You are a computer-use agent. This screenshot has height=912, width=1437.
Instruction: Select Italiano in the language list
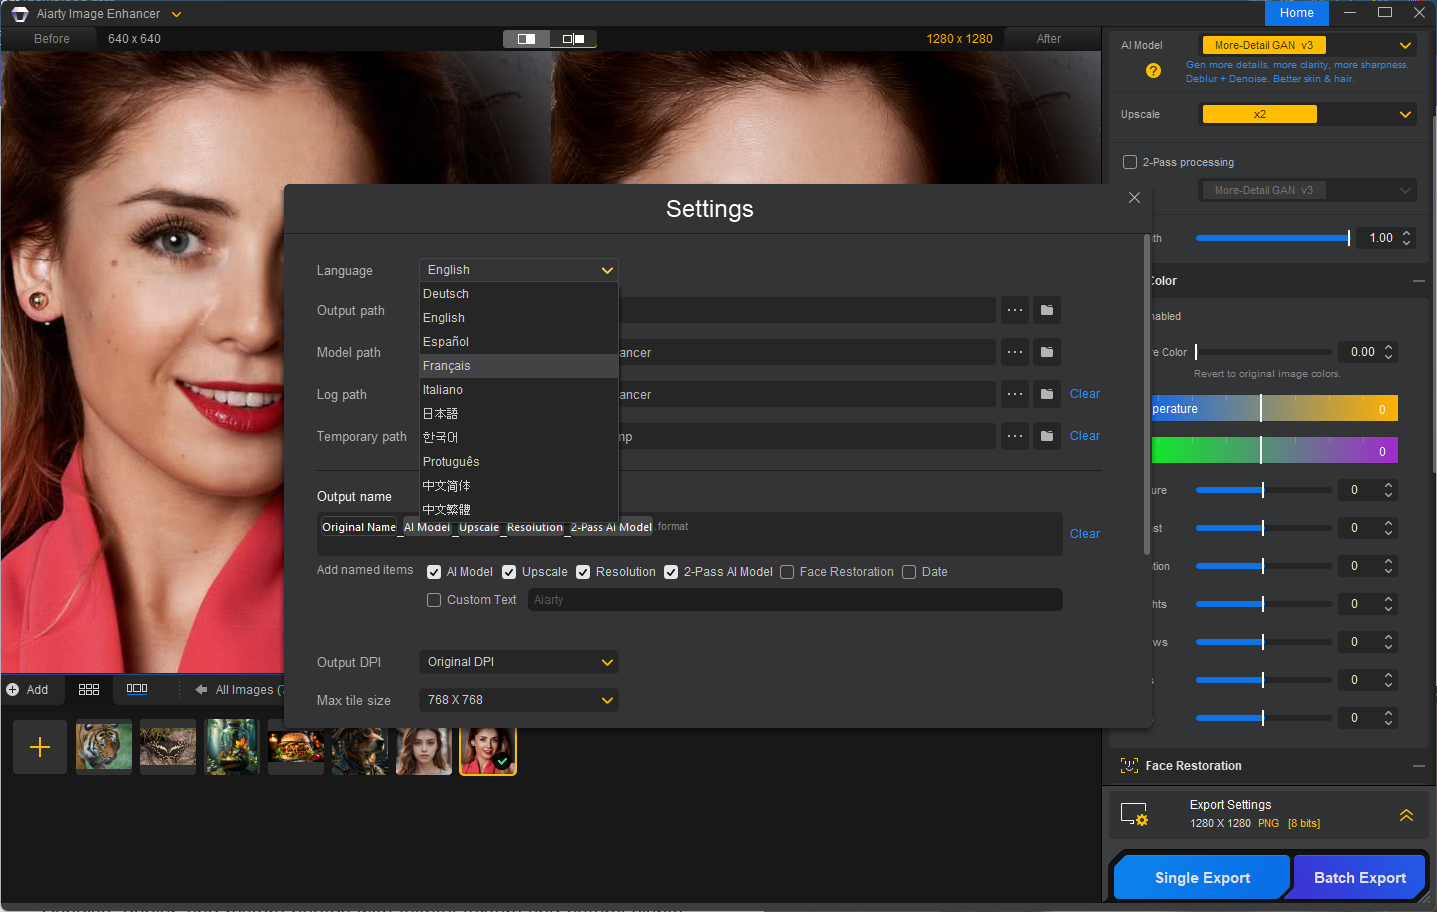click(x=443, y=390)
